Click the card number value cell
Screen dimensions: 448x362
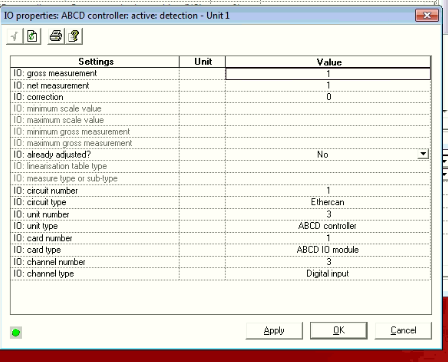click(x=328, y=238)
